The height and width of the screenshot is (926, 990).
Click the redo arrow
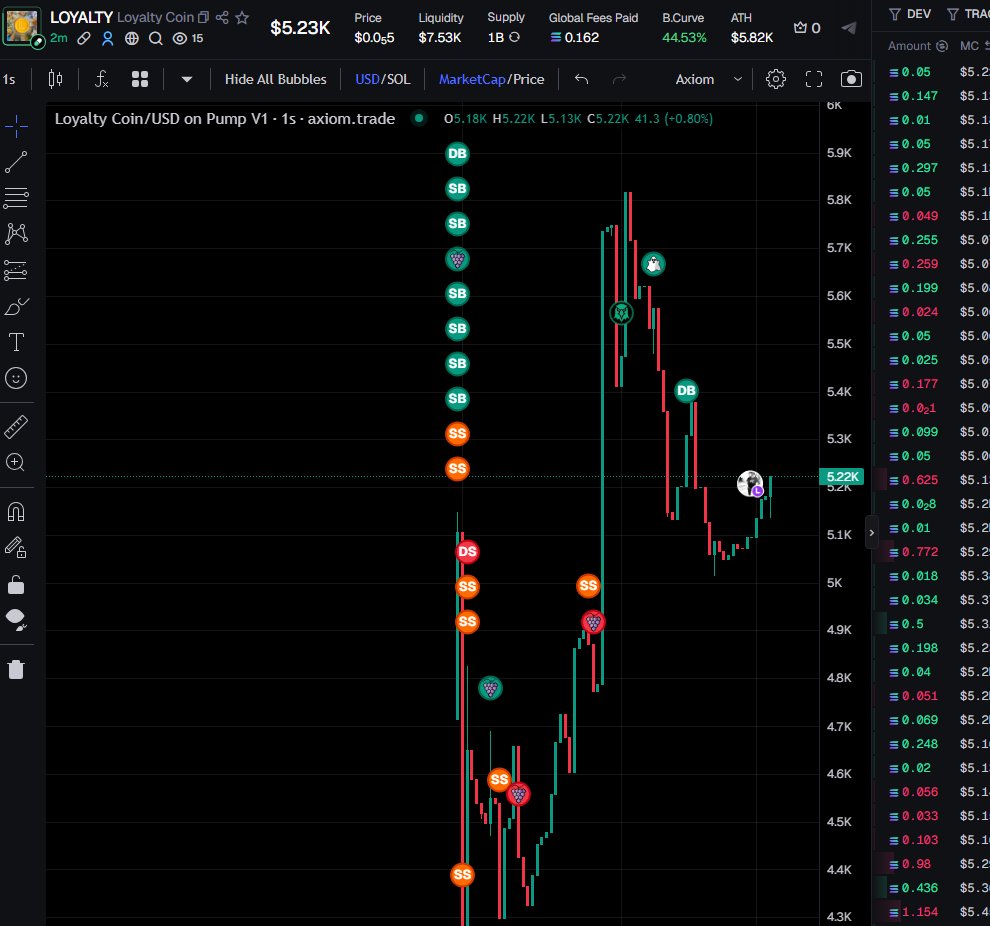pyautogui.click(x=619, y=79)
